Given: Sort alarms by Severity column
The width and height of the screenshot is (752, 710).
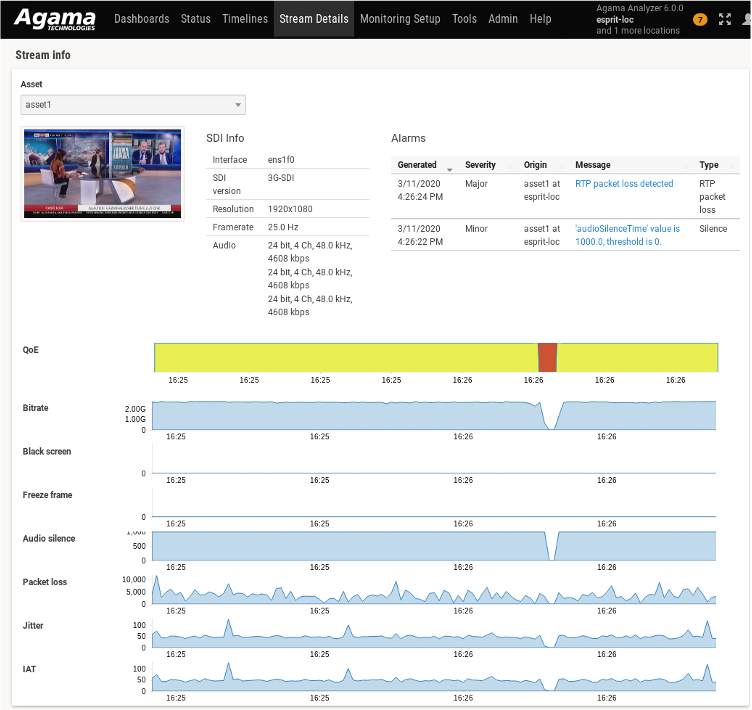Looking at the screenshot, I should (480, 165).
